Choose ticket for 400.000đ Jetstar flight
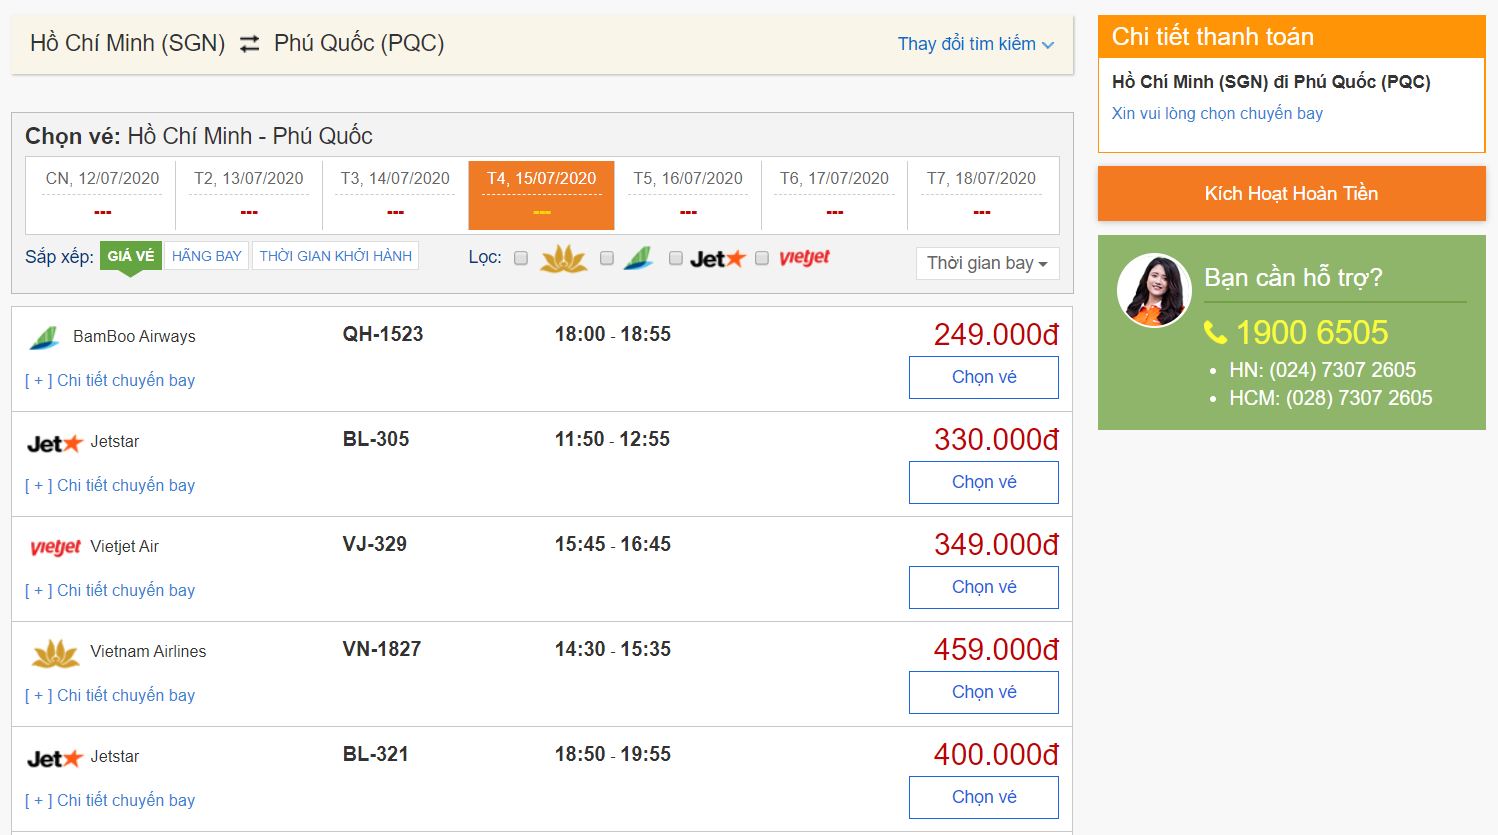Viewport: 1498px width, 835px height. point(984,797)
